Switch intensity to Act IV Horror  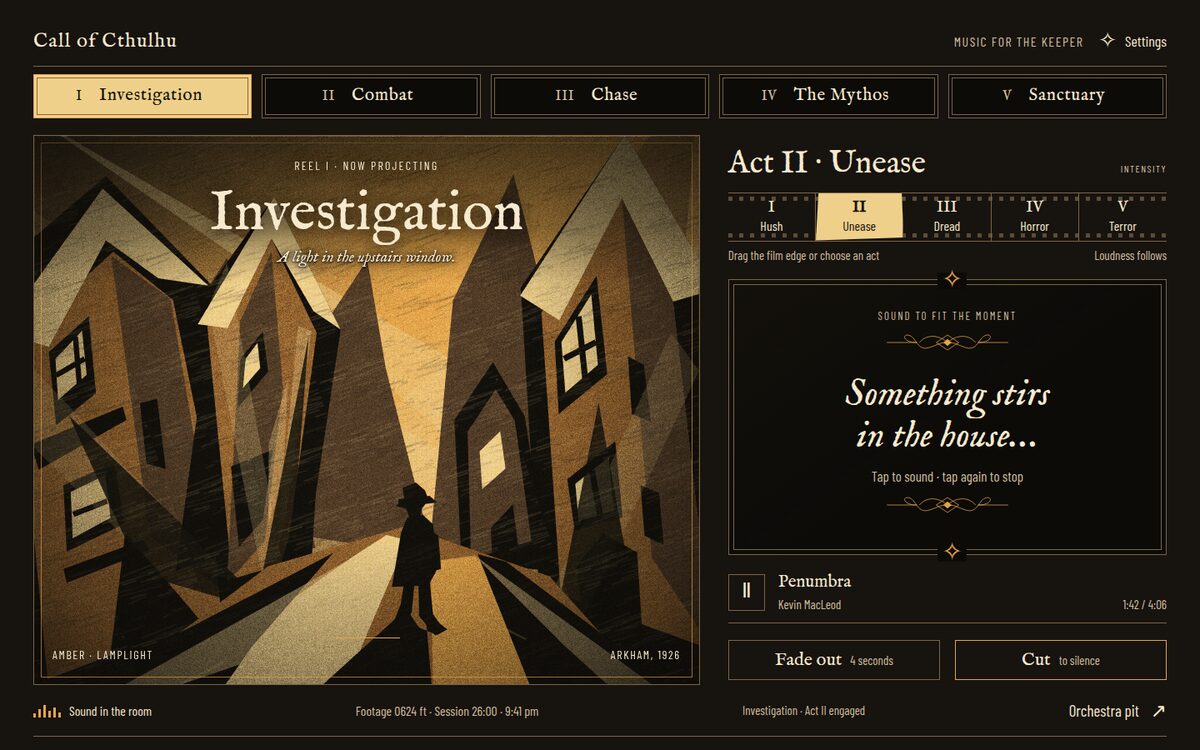(1035, 217)
